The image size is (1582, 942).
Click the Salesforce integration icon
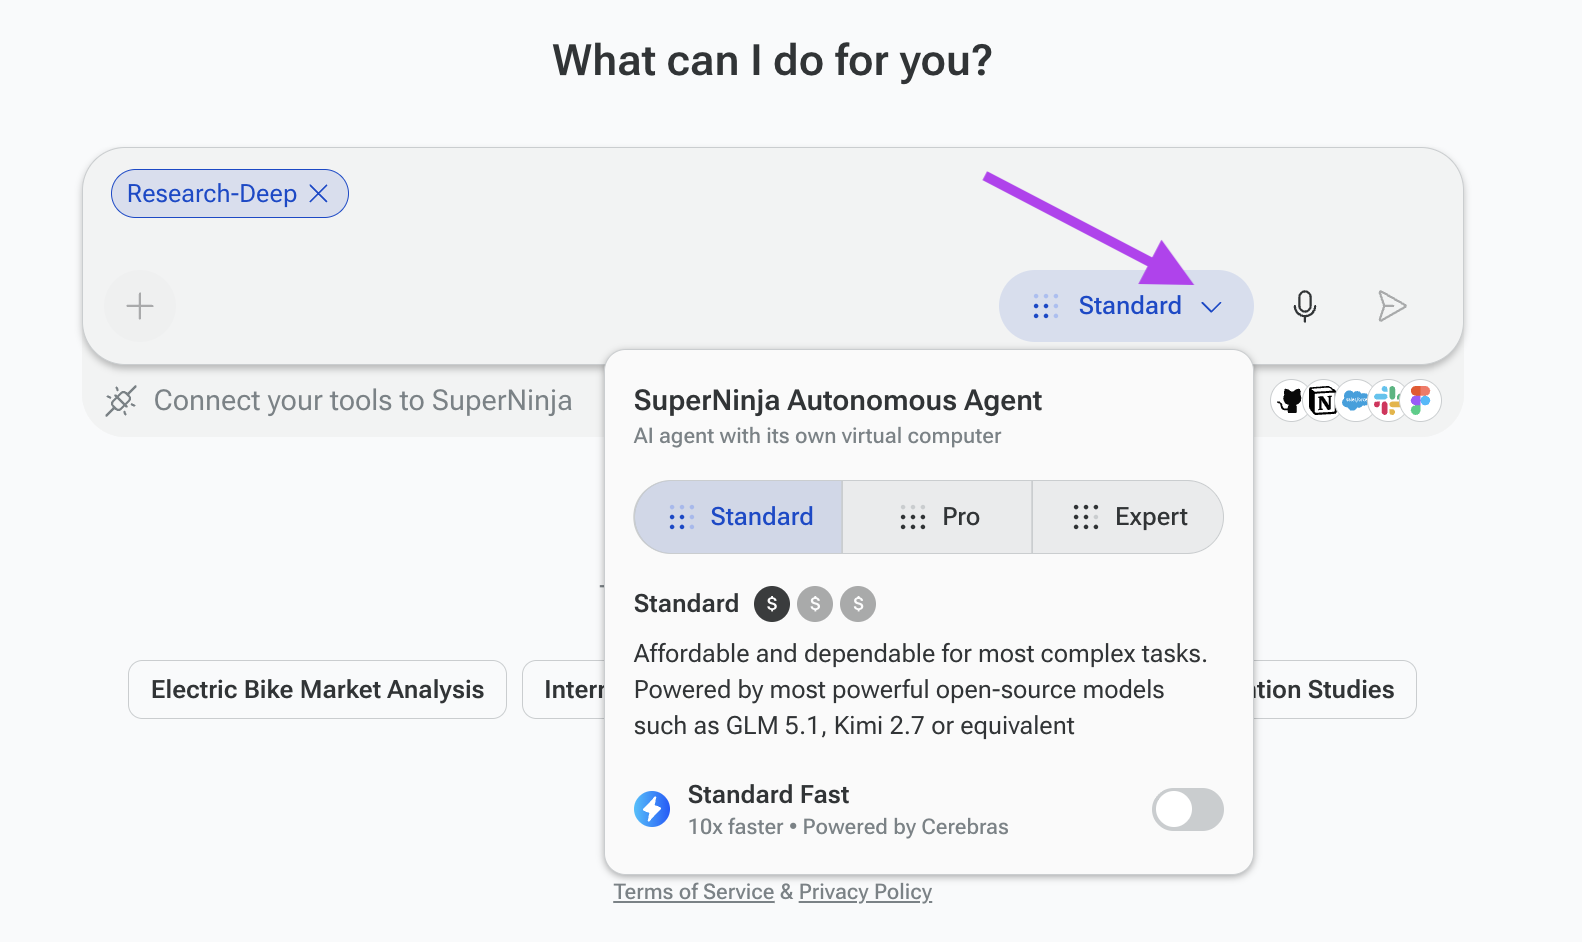pyautogui.click(x=1355, y=401)
